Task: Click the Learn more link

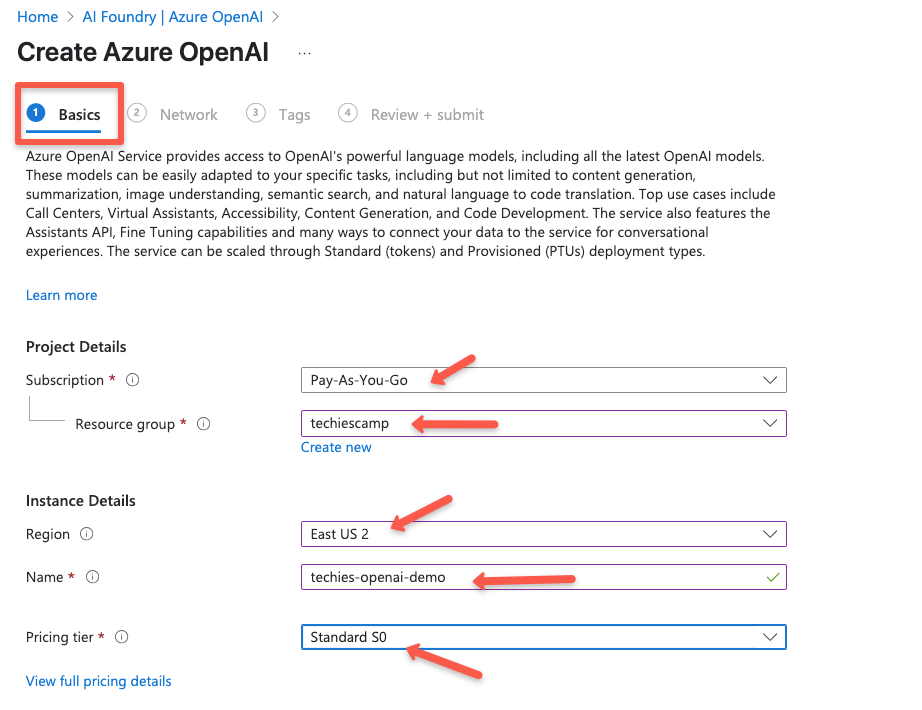Action: pyautogui.click(x=61, y=295)
